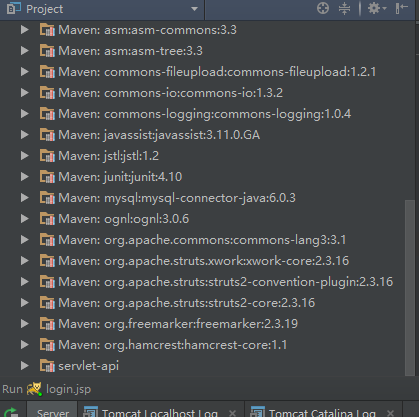Expand the struts2-core:2.3.16 library node

(24, 303)
